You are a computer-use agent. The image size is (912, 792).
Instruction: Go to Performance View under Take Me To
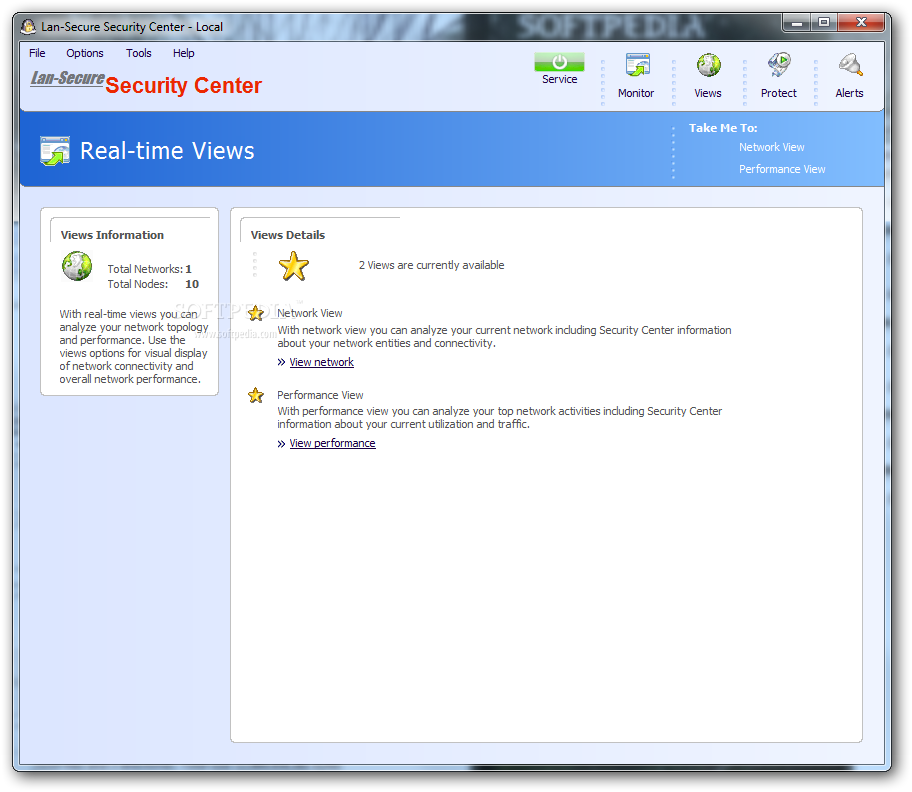click(x=782, y=169)
